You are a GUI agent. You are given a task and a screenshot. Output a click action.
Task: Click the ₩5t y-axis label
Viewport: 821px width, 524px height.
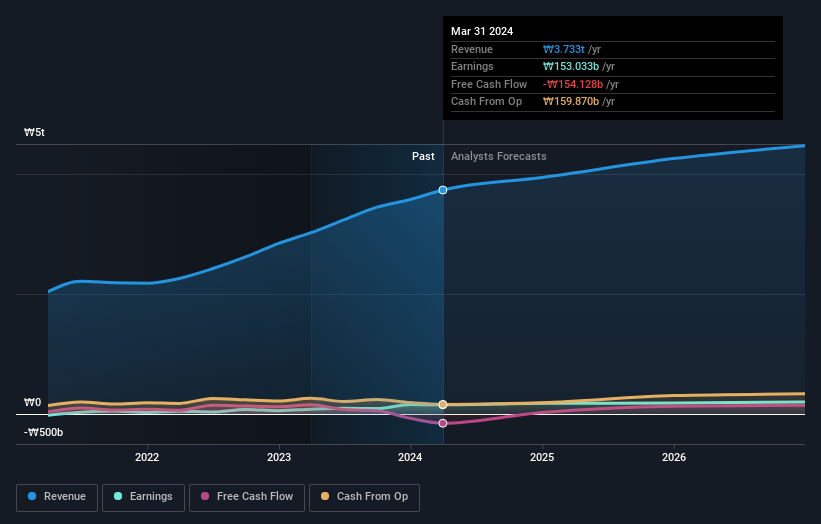[35, 132]
